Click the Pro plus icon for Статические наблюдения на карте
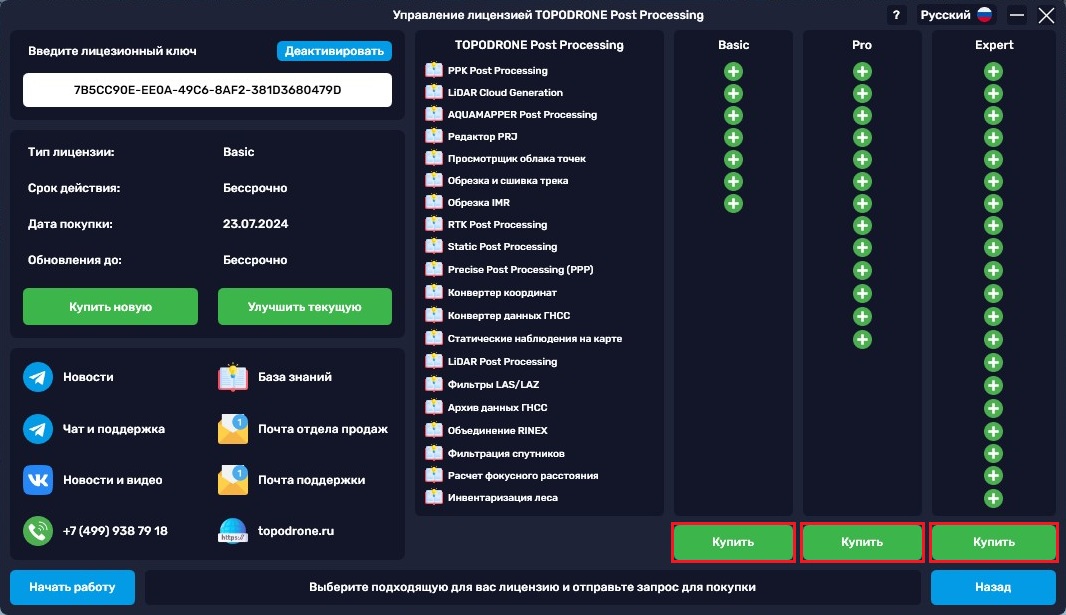The height and width of the screenshot is (615, 1066). [x=862, y=339]
